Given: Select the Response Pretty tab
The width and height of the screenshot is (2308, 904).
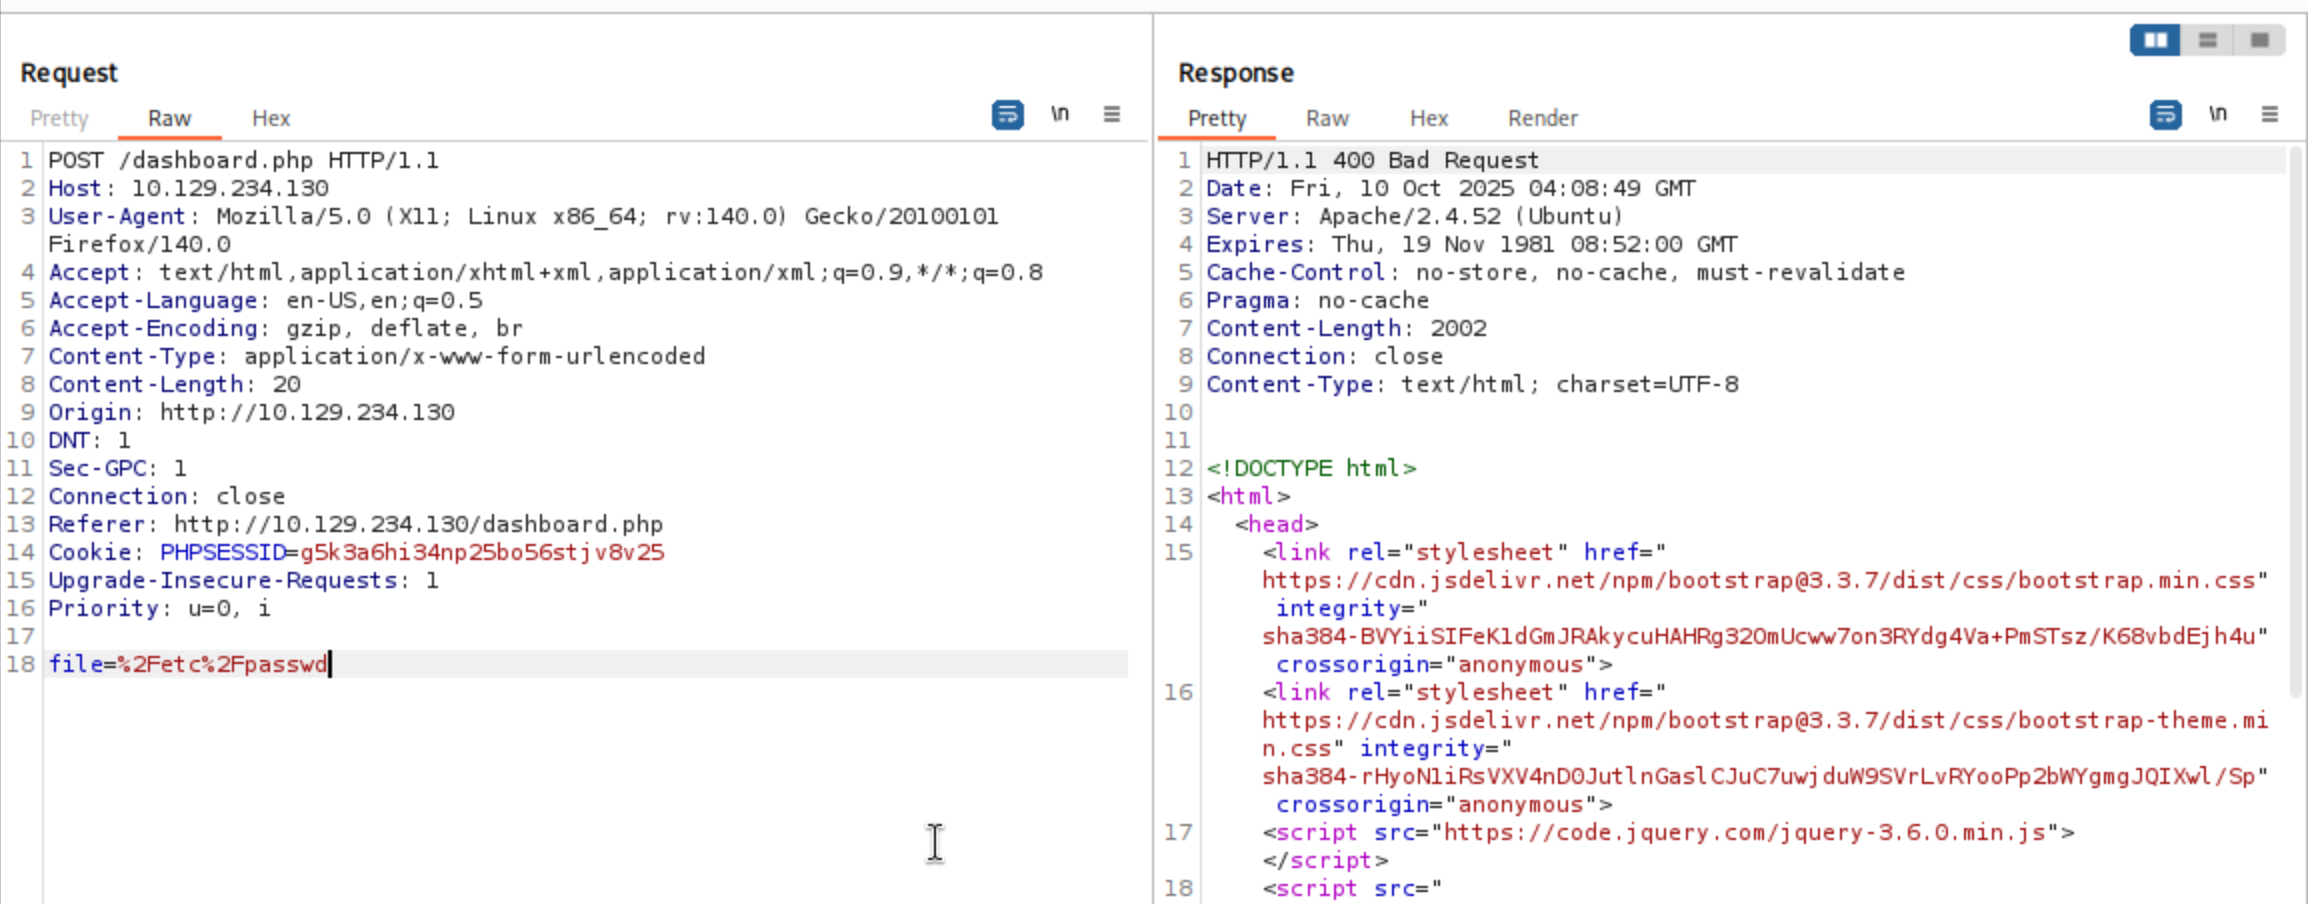Looking at the screenshot, I should point(1216,119).
